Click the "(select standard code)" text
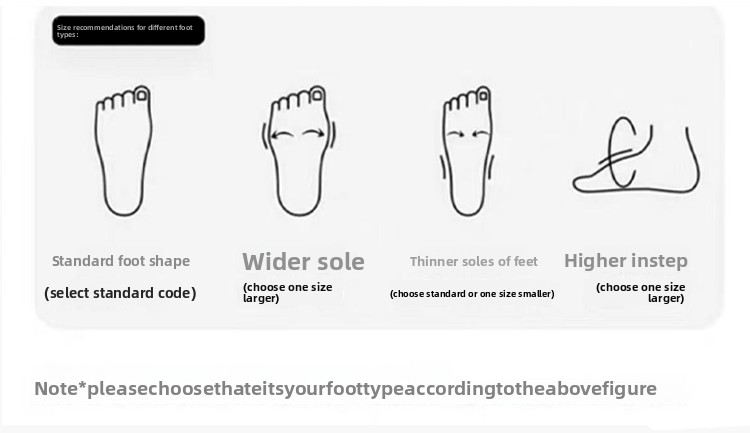Image resolution: width=750 pixels, height=433 pixels. pos(120,293)
